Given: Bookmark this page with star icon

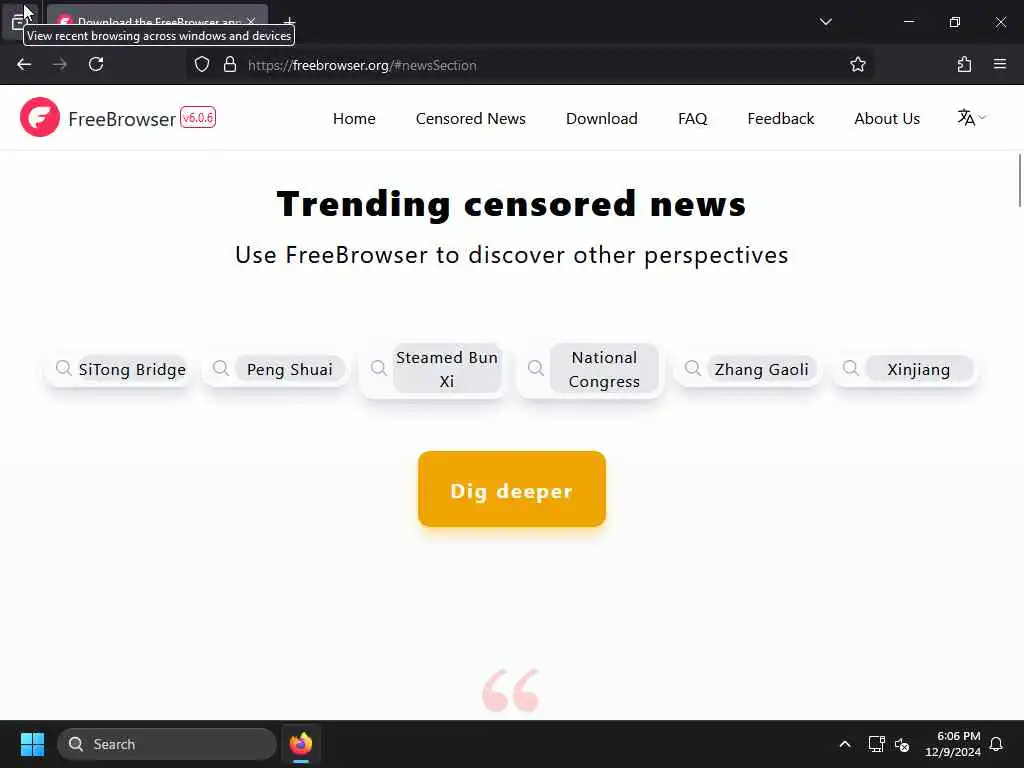Looking at the screenshot, I should [x=857, y=65].
